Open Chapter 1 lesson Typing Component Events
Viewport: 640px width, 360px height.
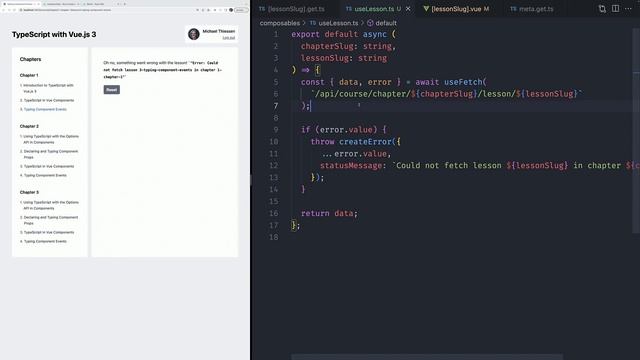coord(43,109)
